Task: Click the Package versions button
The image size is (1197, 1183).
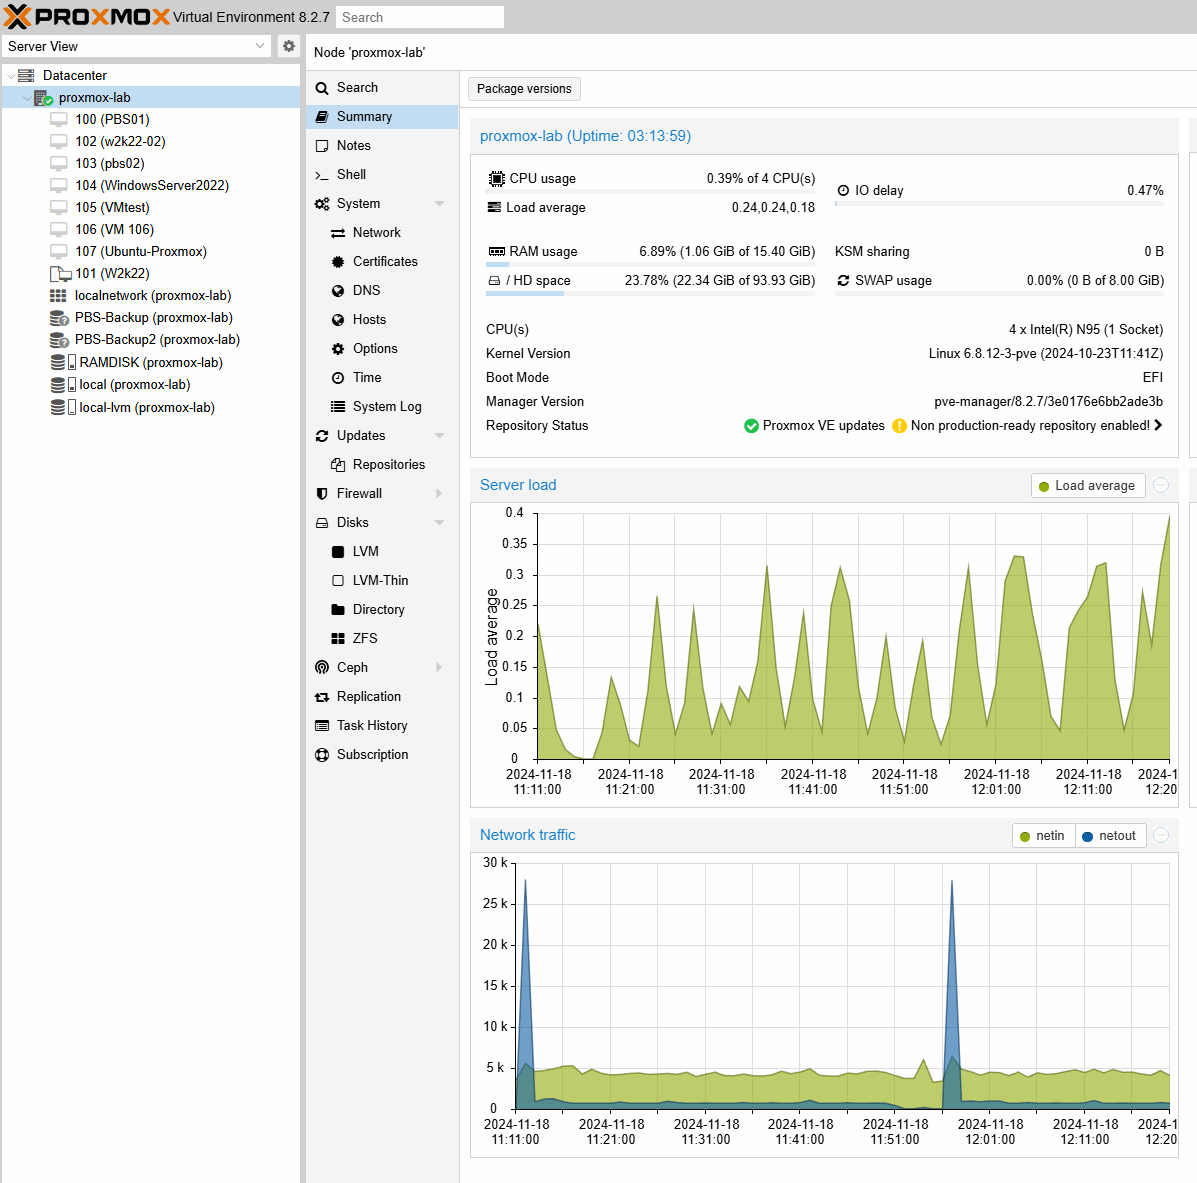Action: pyautogui.click(x=524, y=89)
